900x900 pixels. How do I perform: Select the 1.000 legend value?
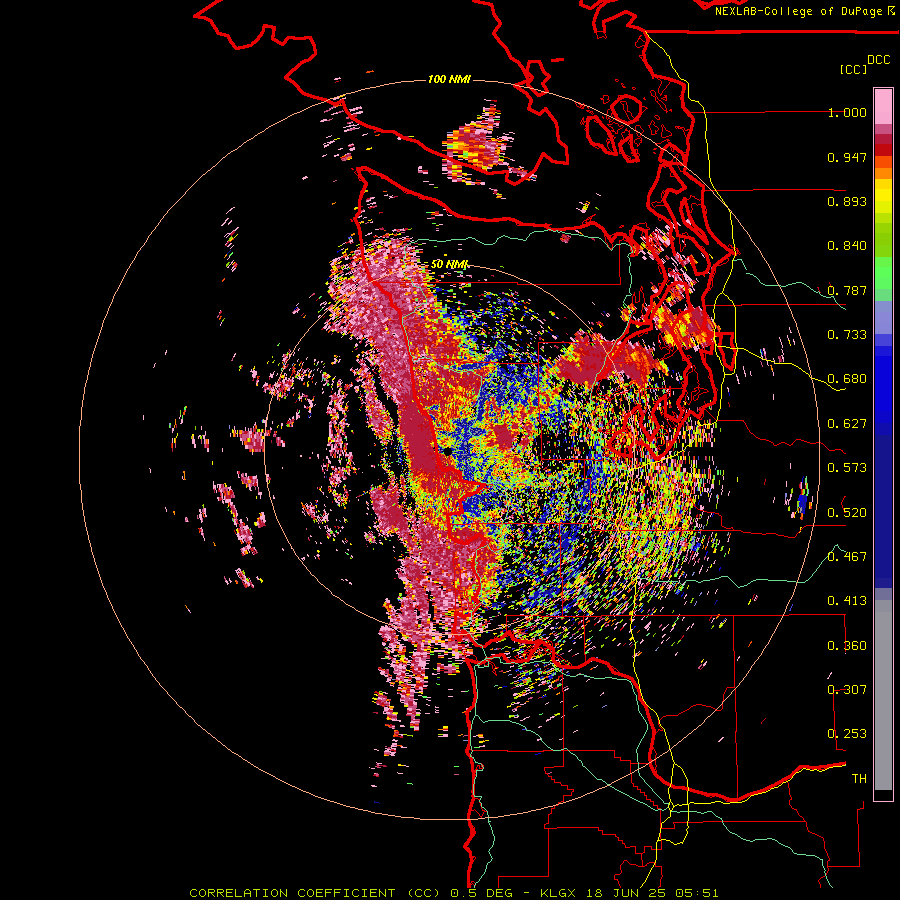[x=847, y=112]
